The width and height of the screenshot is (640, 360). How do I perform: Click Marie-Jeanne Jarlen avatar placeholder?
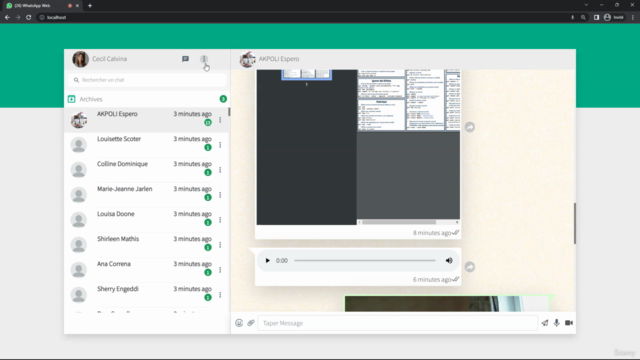[x=79, y=195]
